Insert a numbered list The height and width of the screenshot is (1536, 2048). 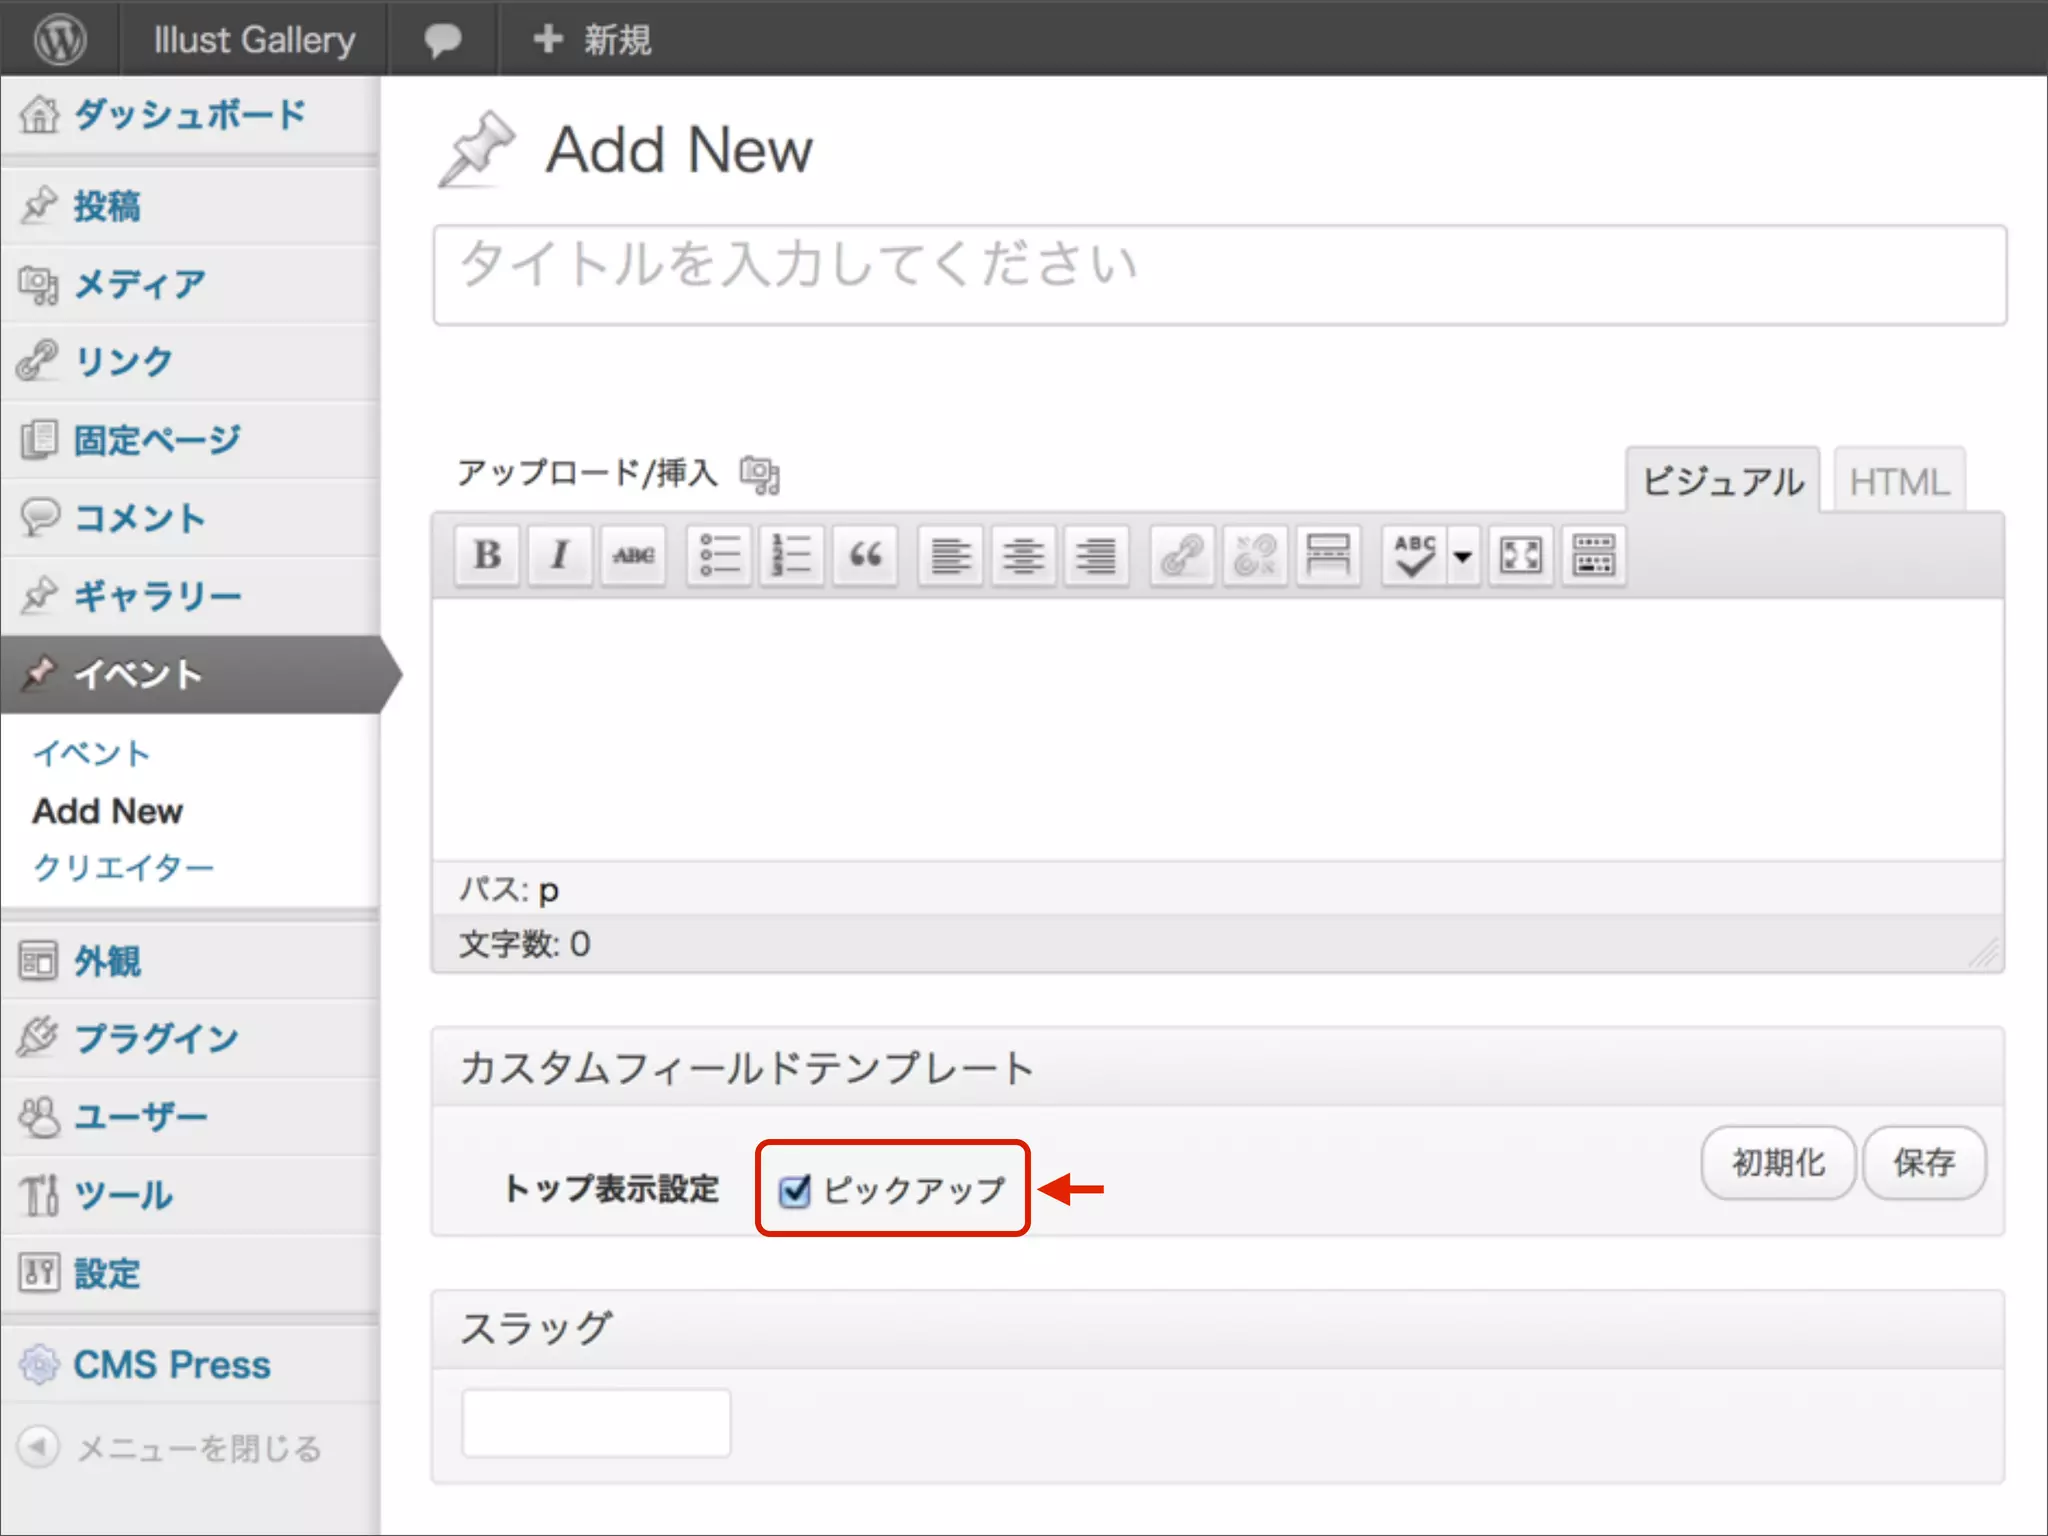[x=792, y=555]
